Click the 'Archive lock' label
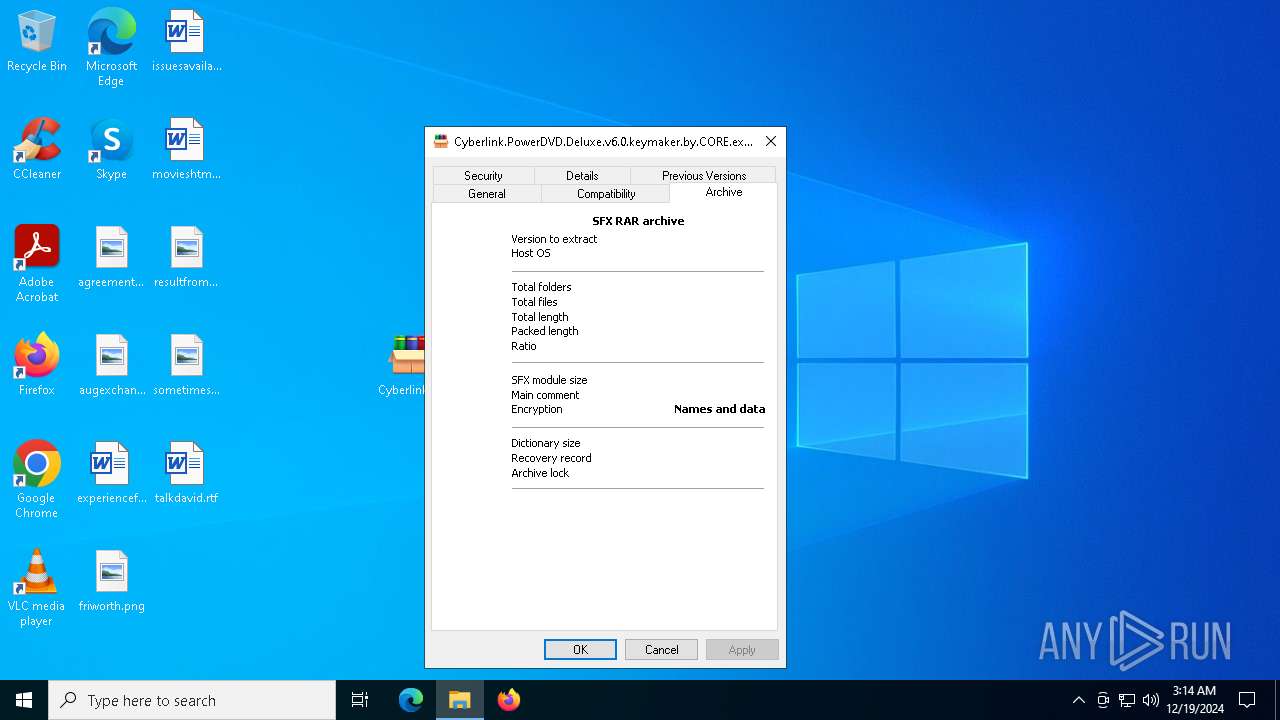Screen dimensions: 1280x720 [540, 473]
